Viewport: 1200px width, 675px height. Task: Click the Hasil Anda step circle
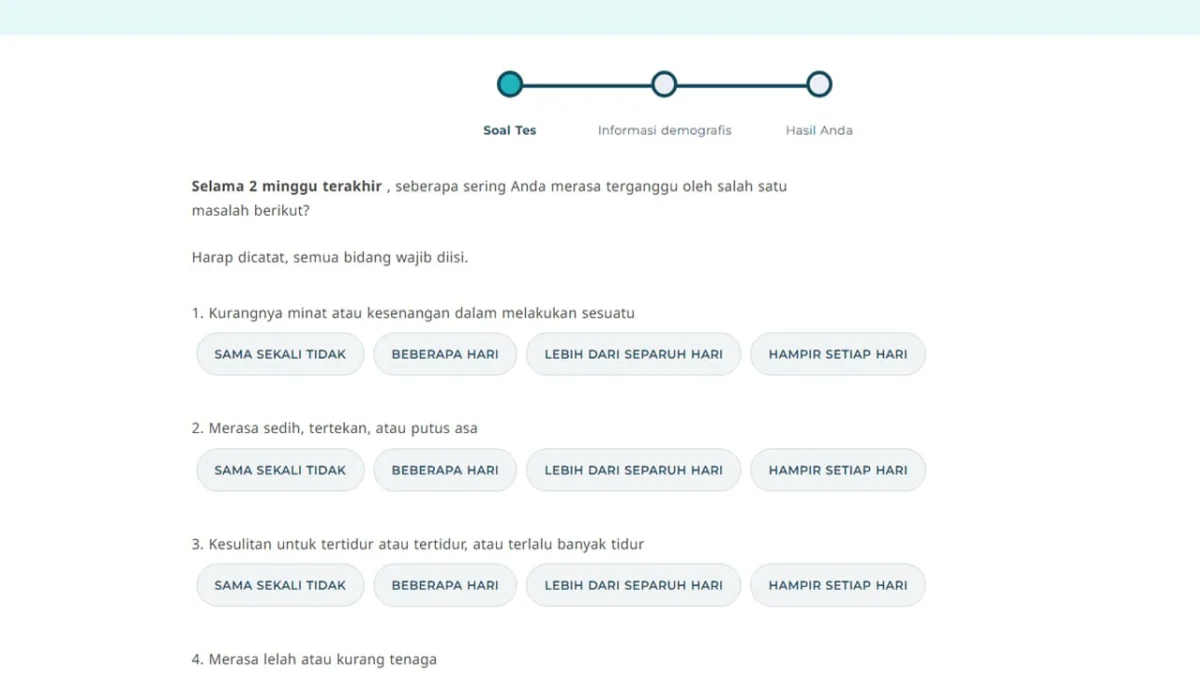pyautogui.click(x=819, y=84)
